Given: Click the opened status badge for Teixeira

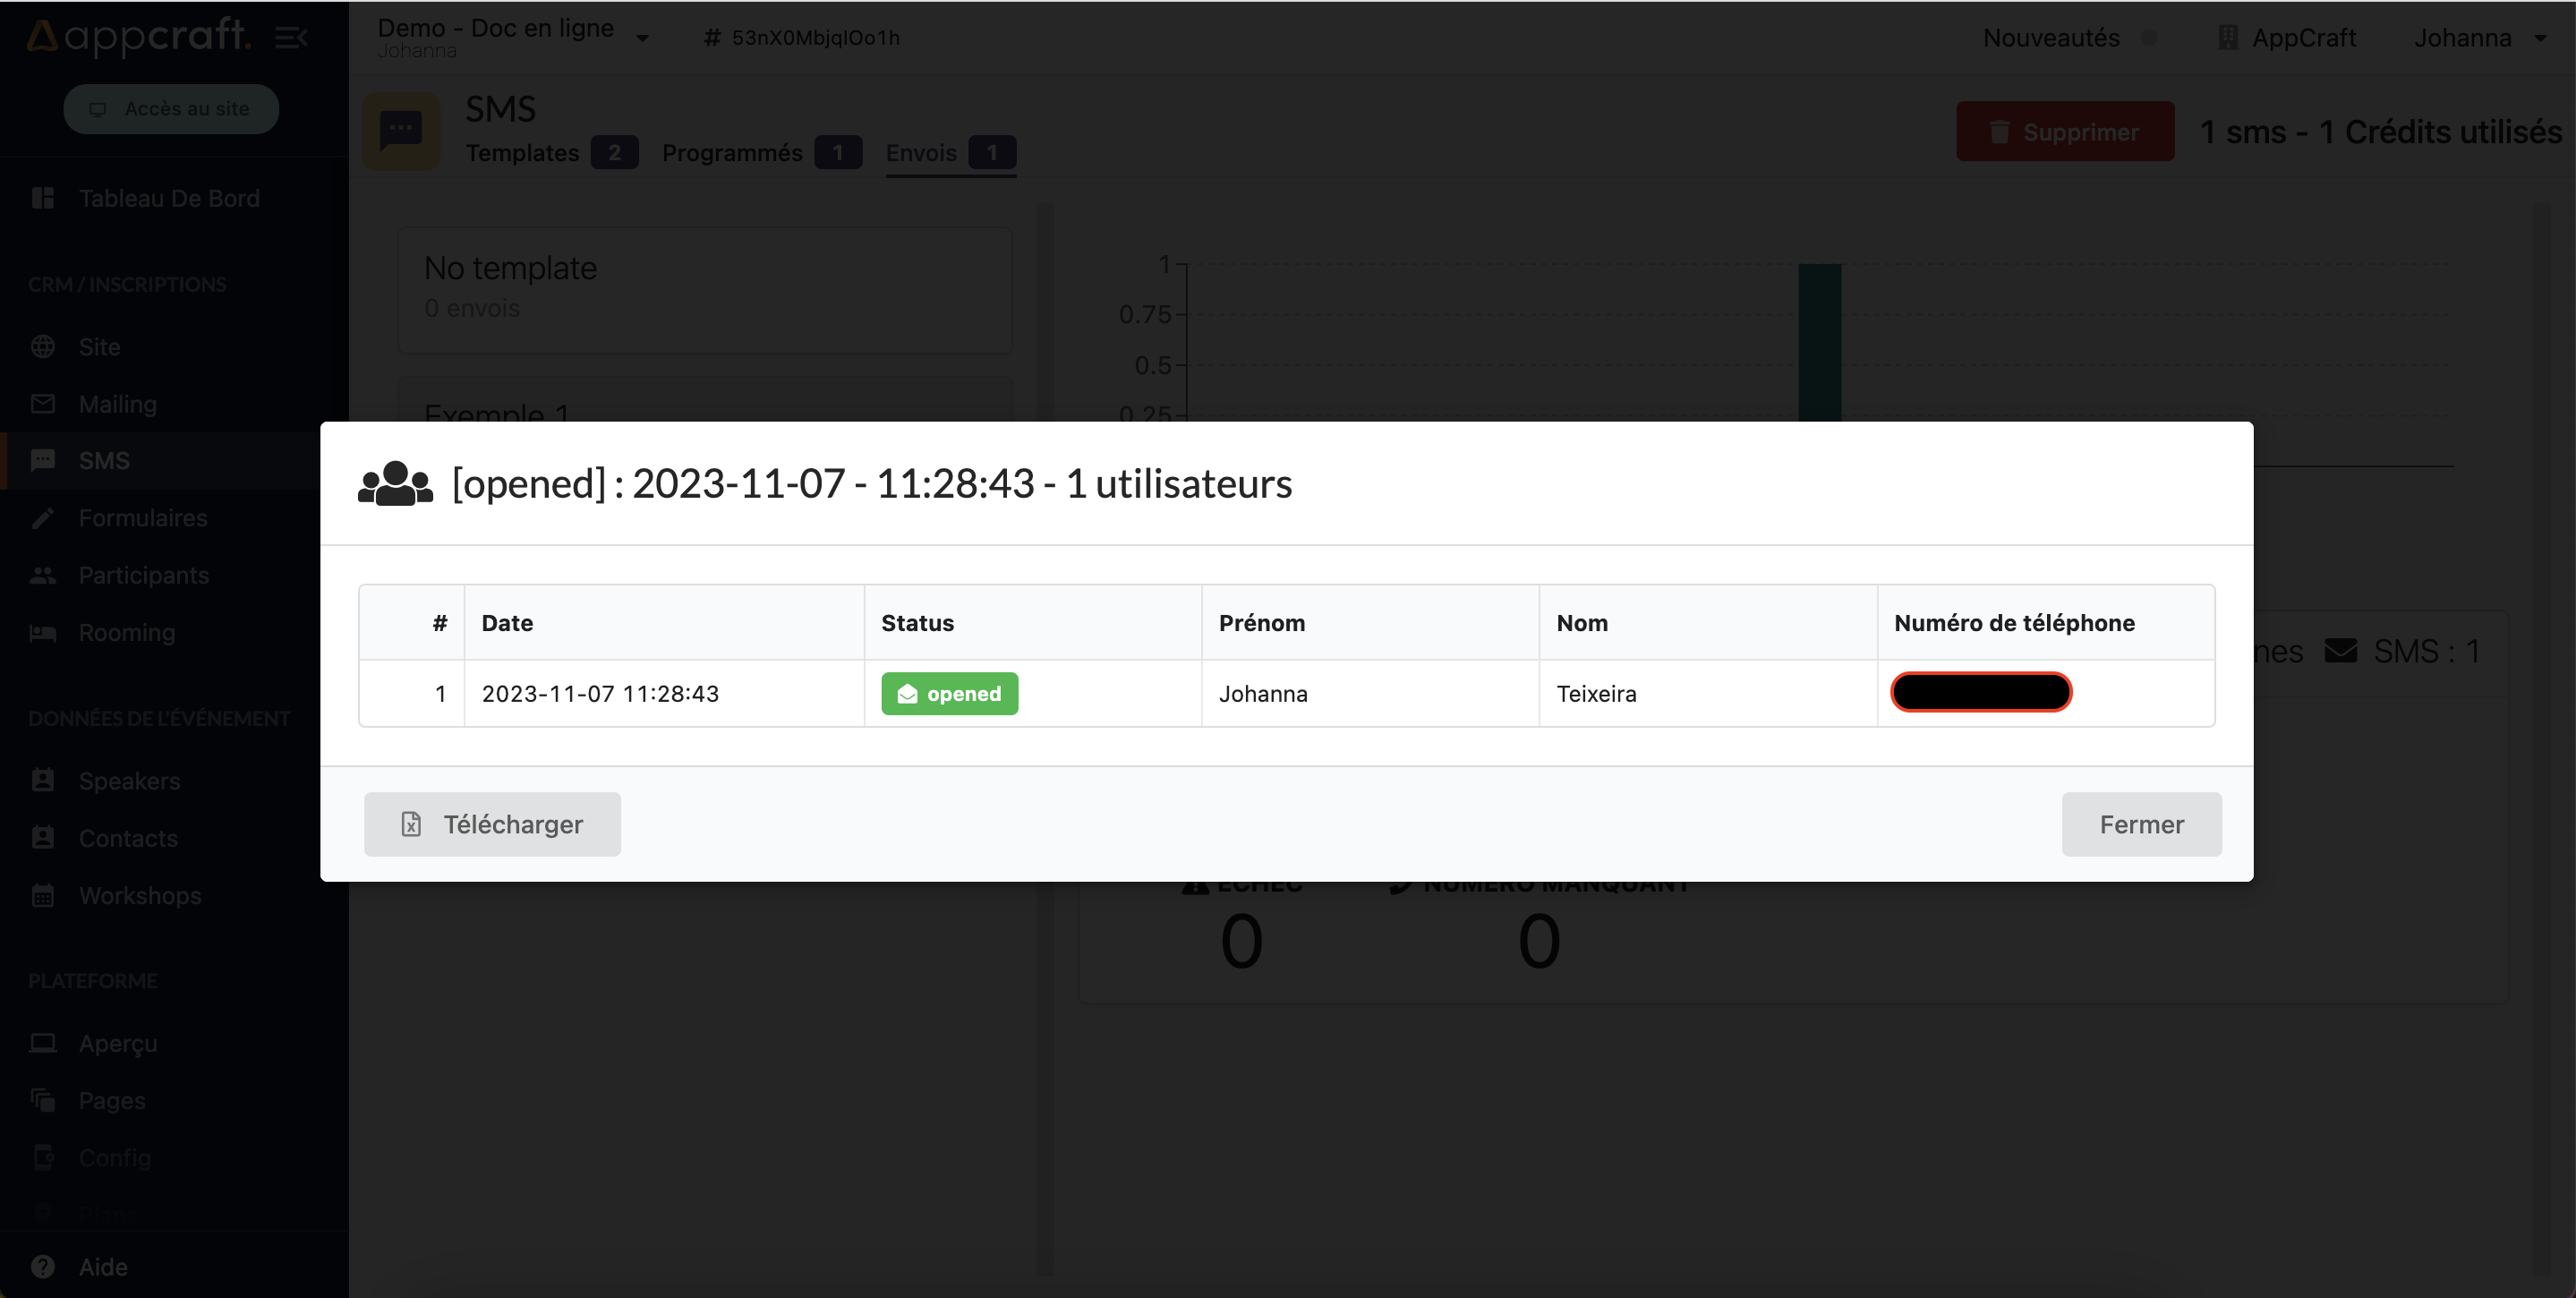Looking at the screenshot, I should tap(951, 694).
